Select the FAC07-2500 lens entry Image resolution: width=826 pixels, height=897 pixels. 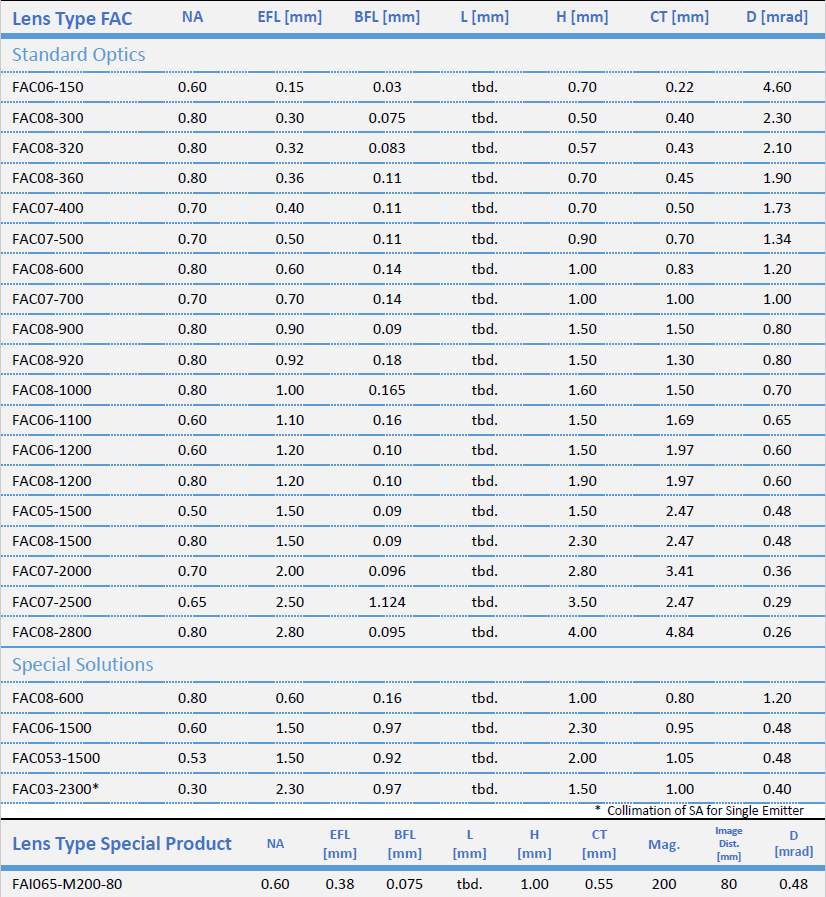[51, 602]
